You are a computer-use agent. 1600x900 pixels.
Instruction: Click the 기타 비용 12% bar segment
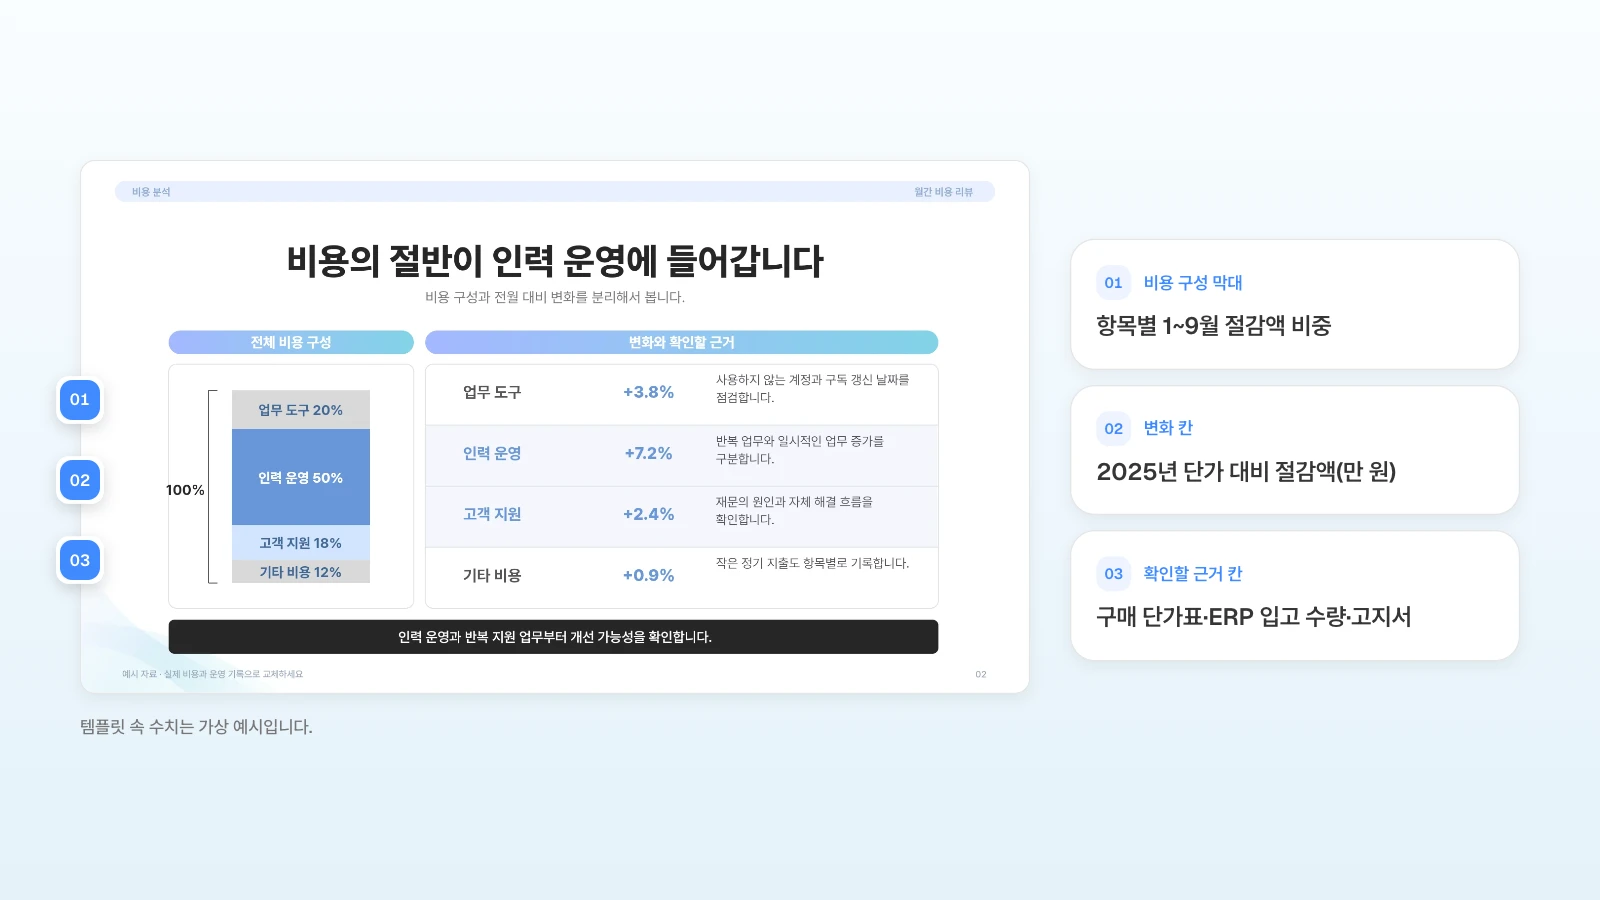pyautogui.click(x=301, y=572)
